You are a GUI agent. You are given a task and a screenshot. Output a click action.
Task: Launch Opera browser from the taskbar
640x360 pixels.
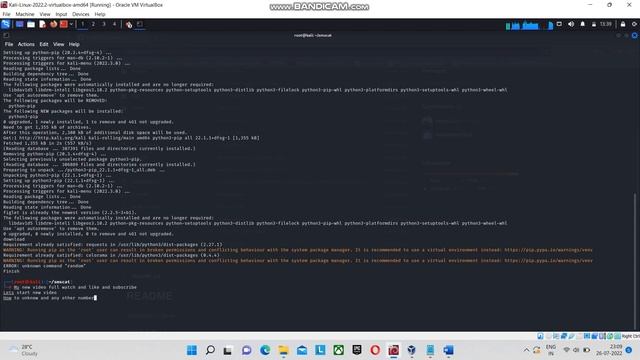point(375,350)
